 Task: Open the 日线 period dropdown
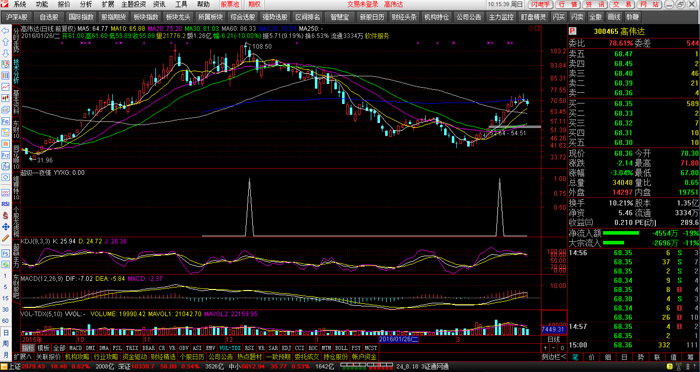tap(554, 339)
